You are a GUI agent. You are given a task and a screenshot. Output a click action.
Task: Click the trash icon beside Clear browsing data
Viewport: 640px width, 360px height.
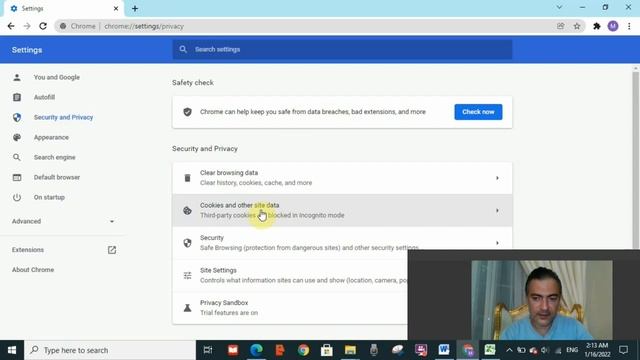[187, 178]
